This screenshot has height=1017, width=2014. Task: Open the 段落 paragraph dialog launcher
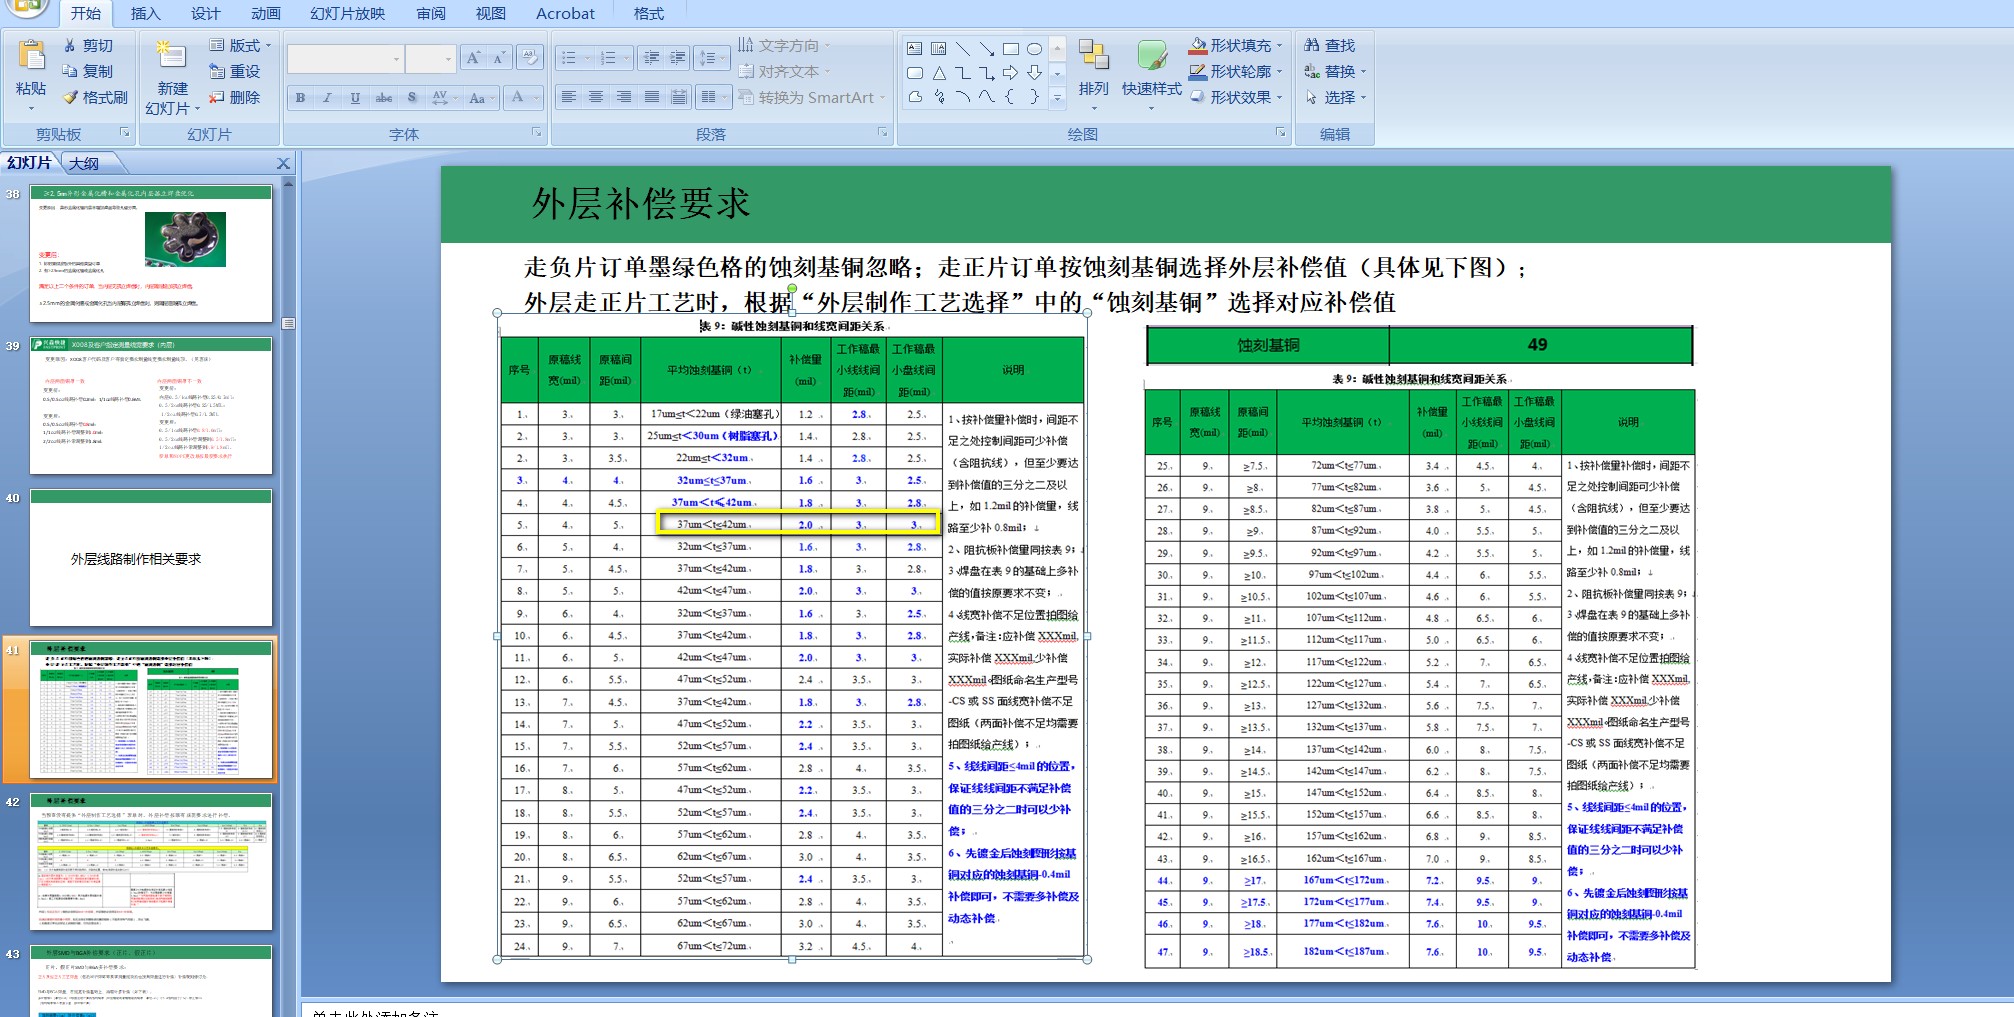tap(883, 133)
